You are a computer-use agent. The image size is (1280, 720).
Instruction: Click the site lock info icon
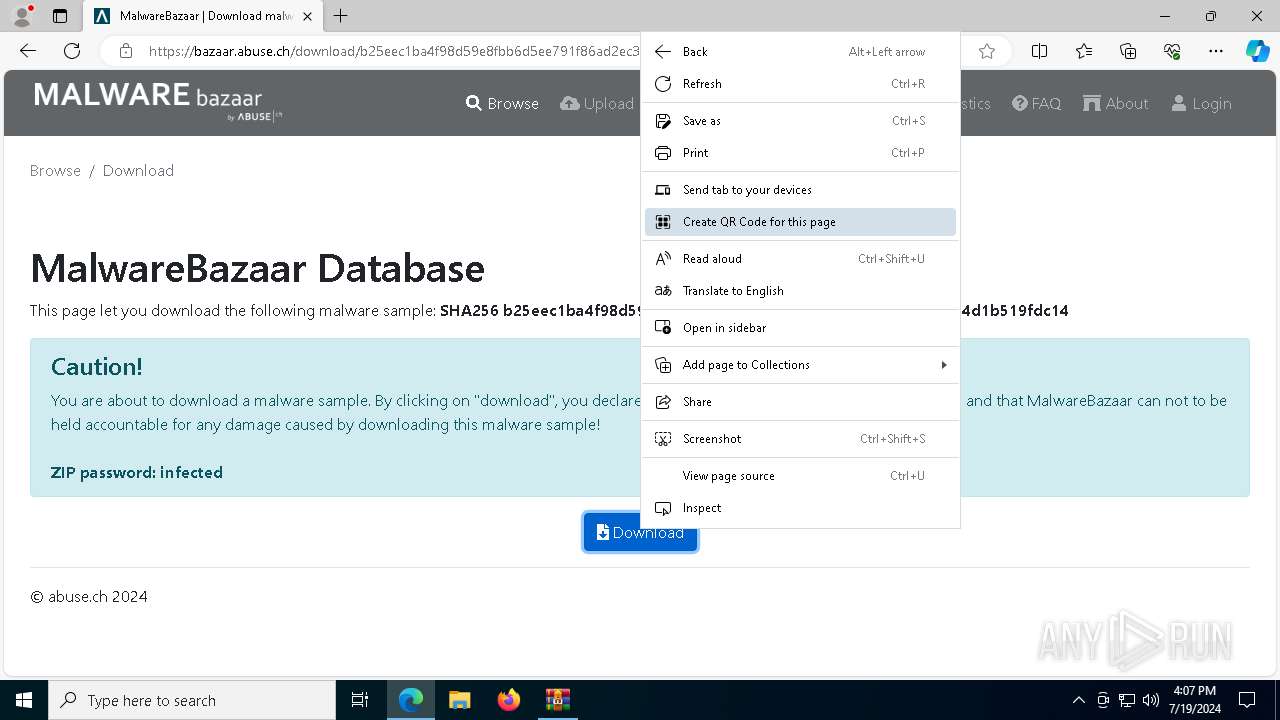coord(125,51)
